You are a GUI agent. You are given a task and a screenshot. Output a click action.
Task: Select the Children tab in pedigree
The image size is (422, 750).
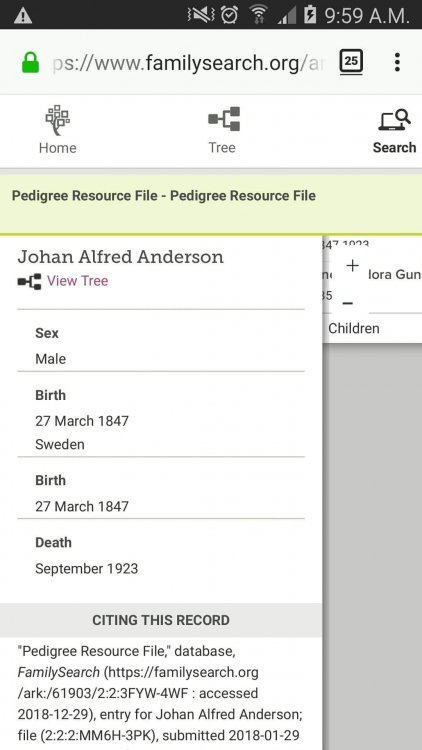[354, 329]
